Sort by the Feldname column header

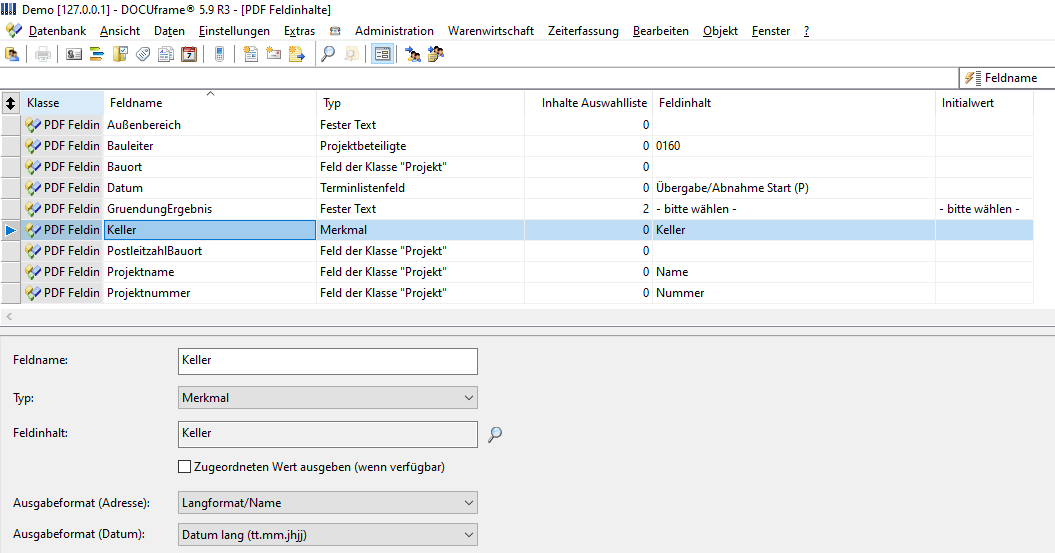[210, 103]
